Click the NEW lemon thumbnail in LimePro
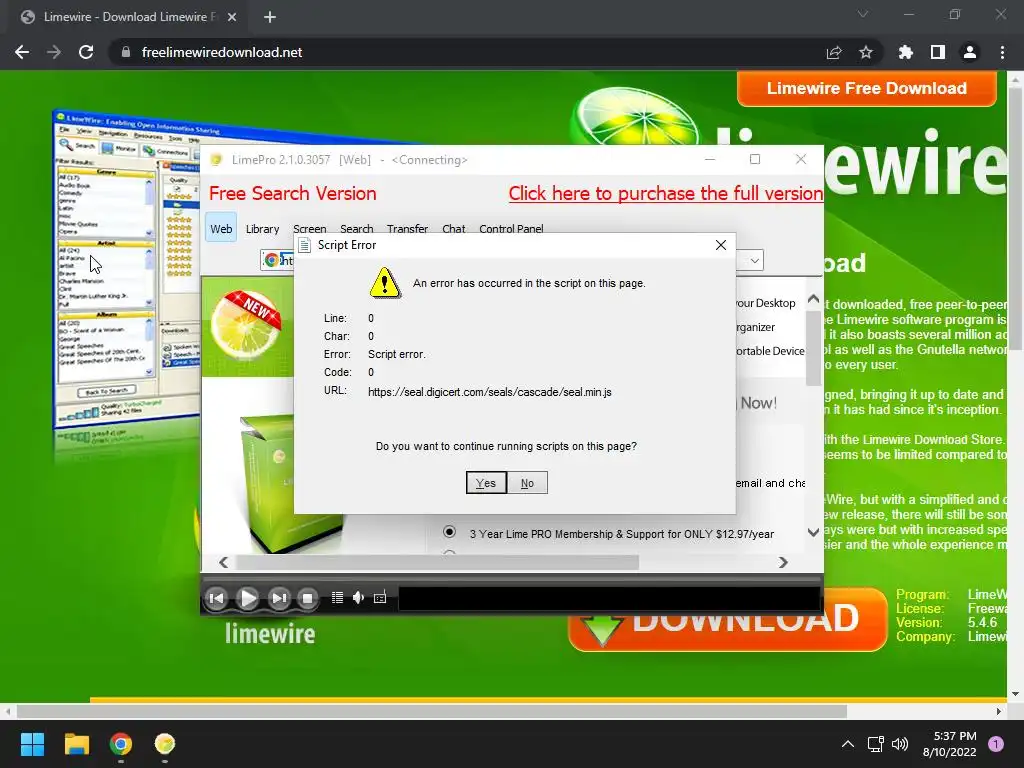 point(248,326)
